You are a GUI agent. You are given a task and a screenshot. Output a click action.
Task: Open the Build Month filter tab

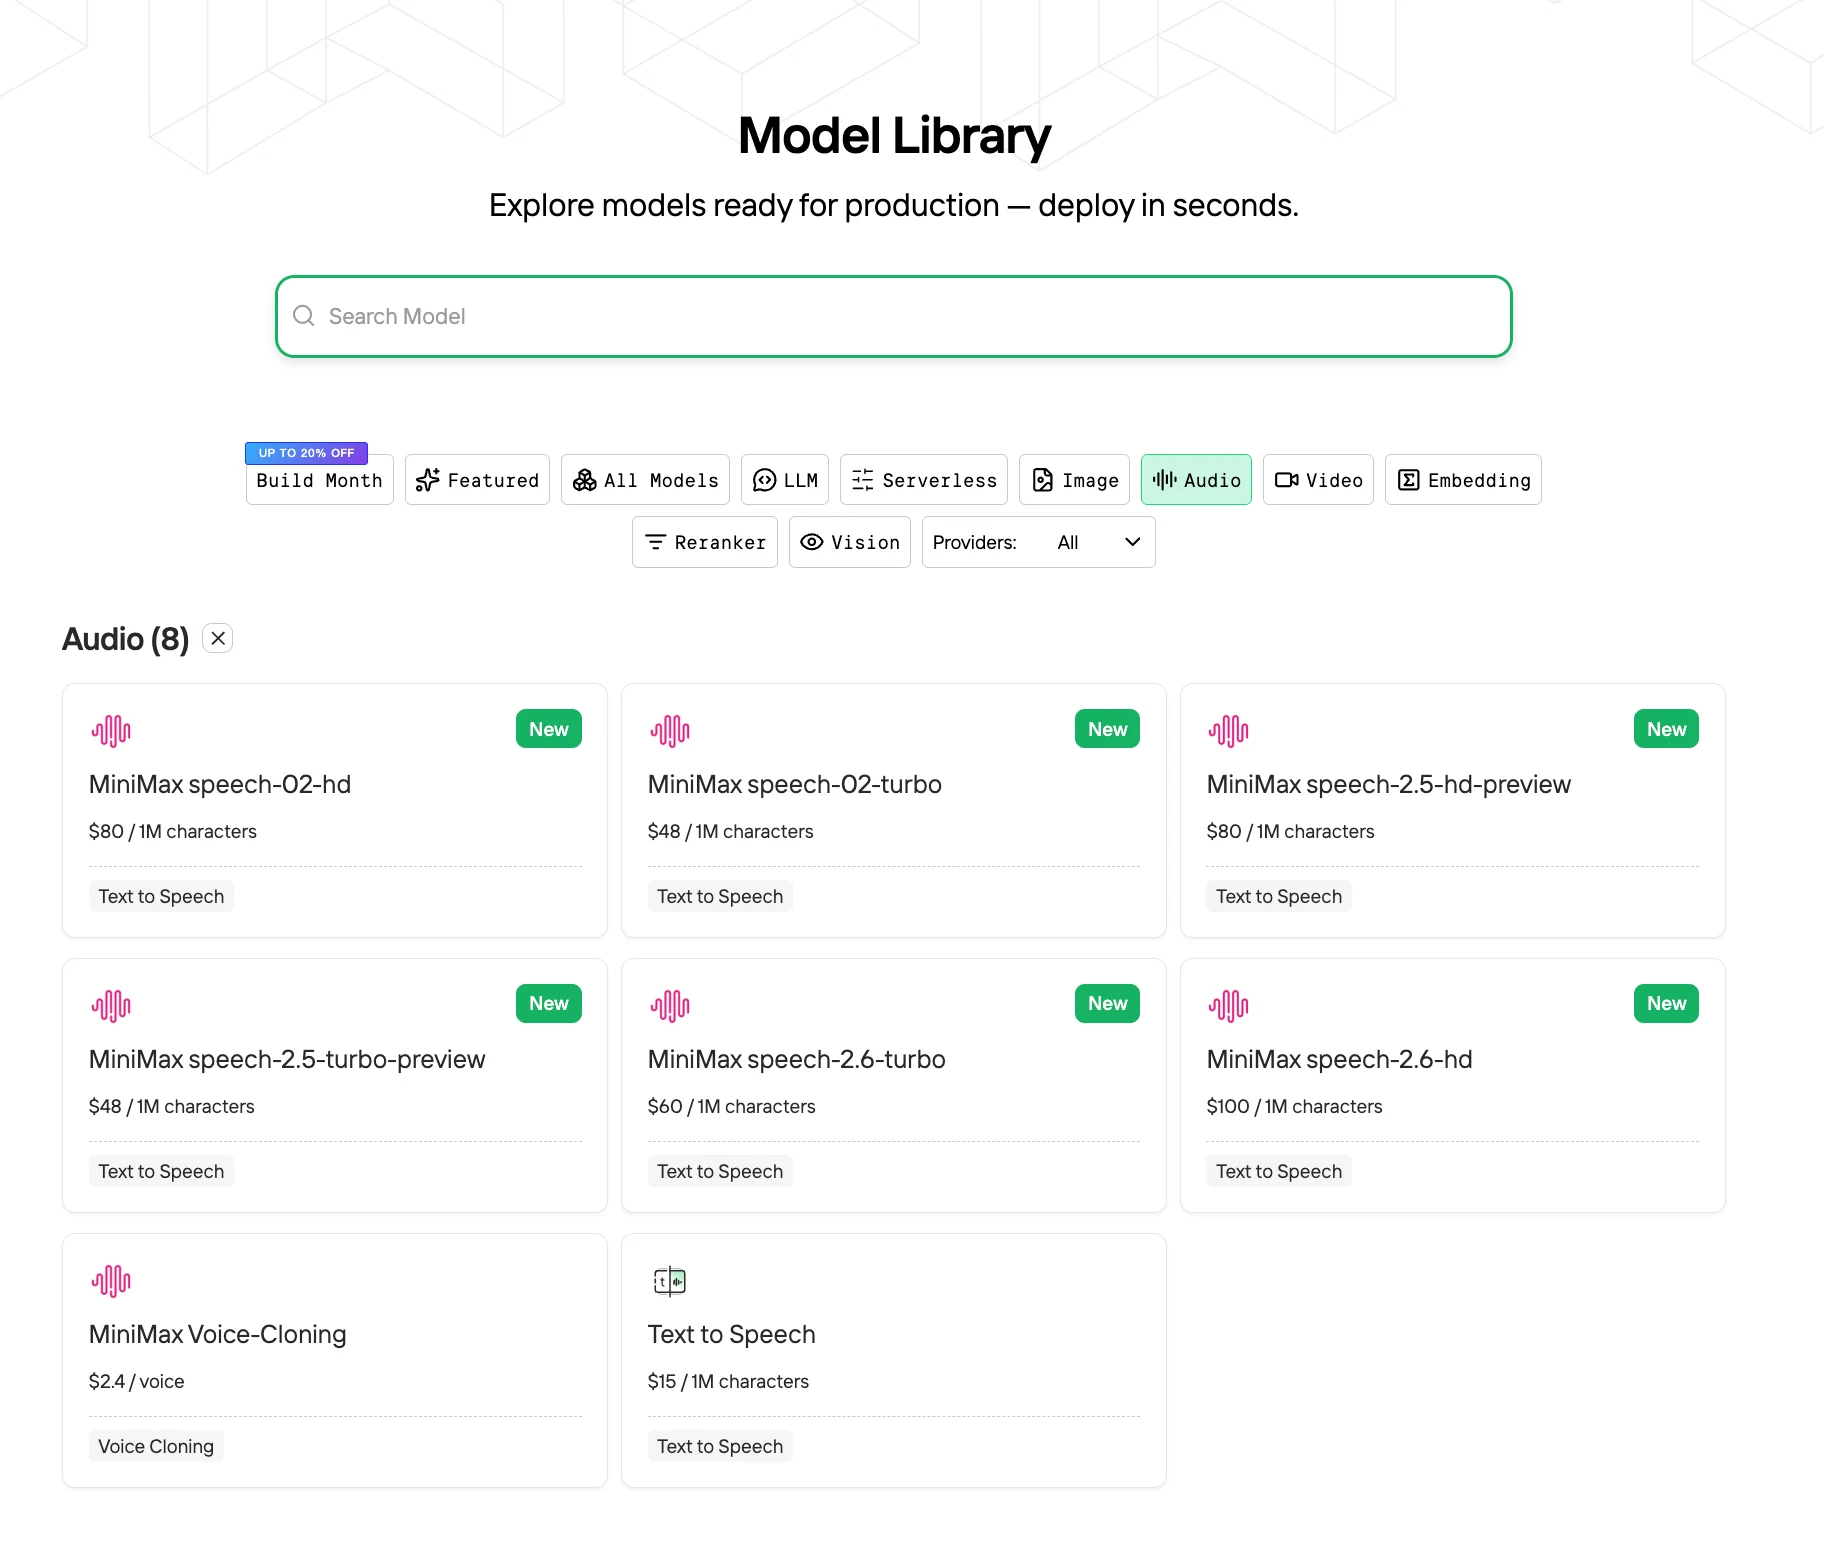(319, 480)
